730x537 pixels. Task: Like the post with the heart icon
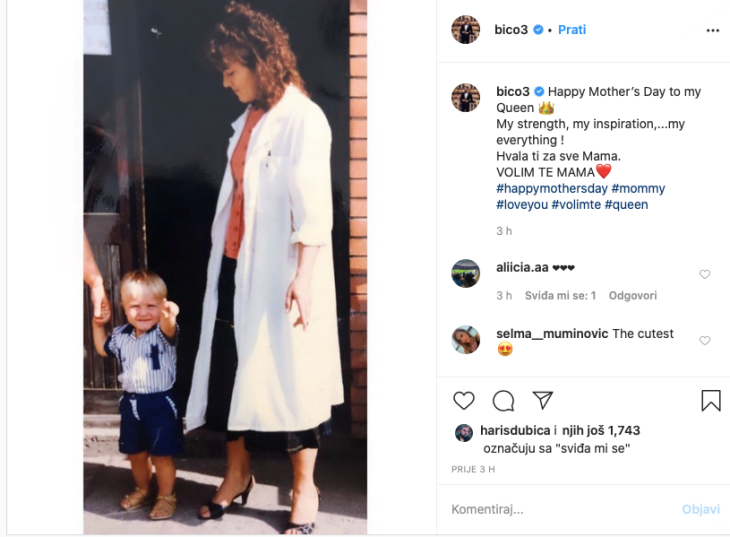[464, 401]
